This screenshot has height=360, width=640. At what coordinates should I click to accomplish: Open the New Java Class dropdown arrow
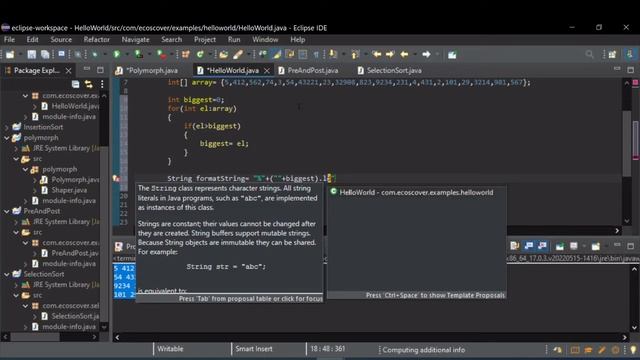(210, 54)
